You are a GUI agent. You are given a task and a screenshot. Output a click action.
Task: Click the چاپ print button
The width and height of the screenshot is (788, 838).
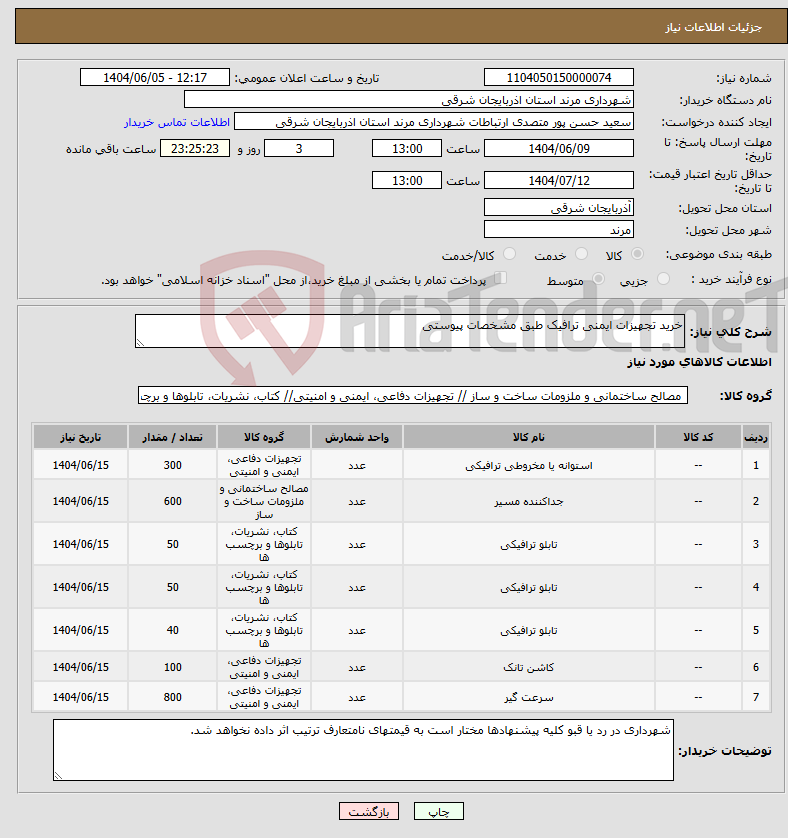click(439, 811)
